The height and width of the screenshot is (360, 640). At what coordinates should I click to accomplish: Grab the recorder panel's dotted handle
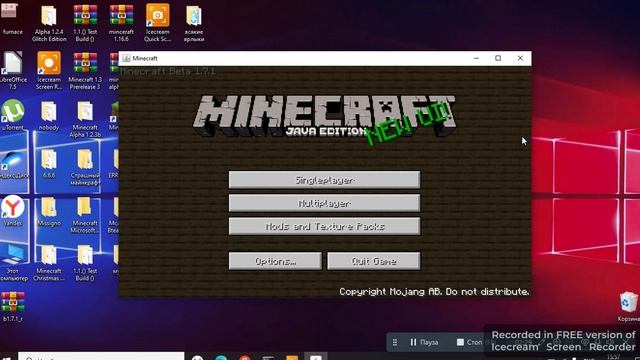(395, 342)
